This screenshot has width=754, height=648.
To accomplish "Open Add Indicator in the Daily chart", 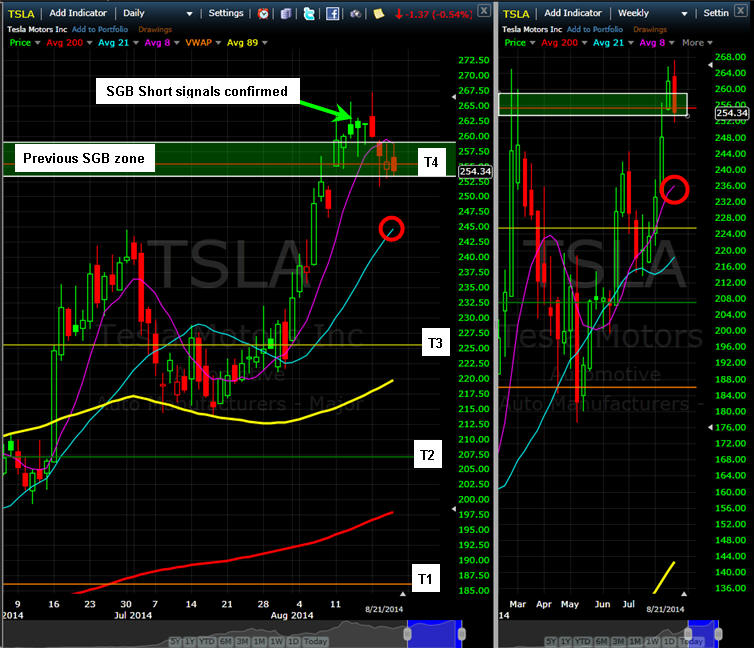I will [x=78, y=13].
